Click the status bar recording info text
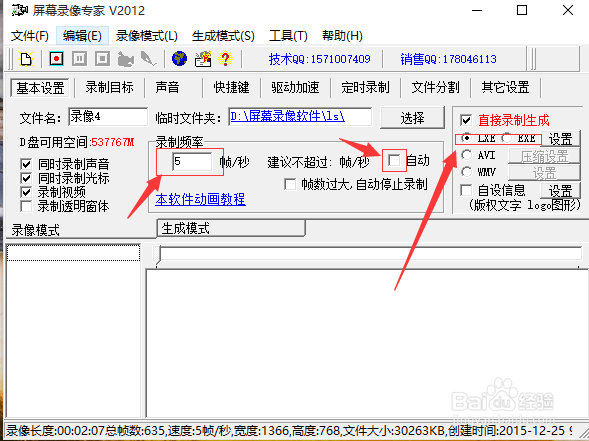 click(289, 431)
